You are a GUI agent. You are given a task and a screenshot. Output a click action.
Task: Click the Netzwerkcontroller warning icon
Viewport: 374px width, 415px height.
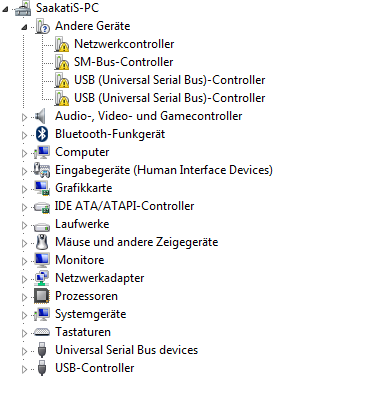tap(62, 44)
